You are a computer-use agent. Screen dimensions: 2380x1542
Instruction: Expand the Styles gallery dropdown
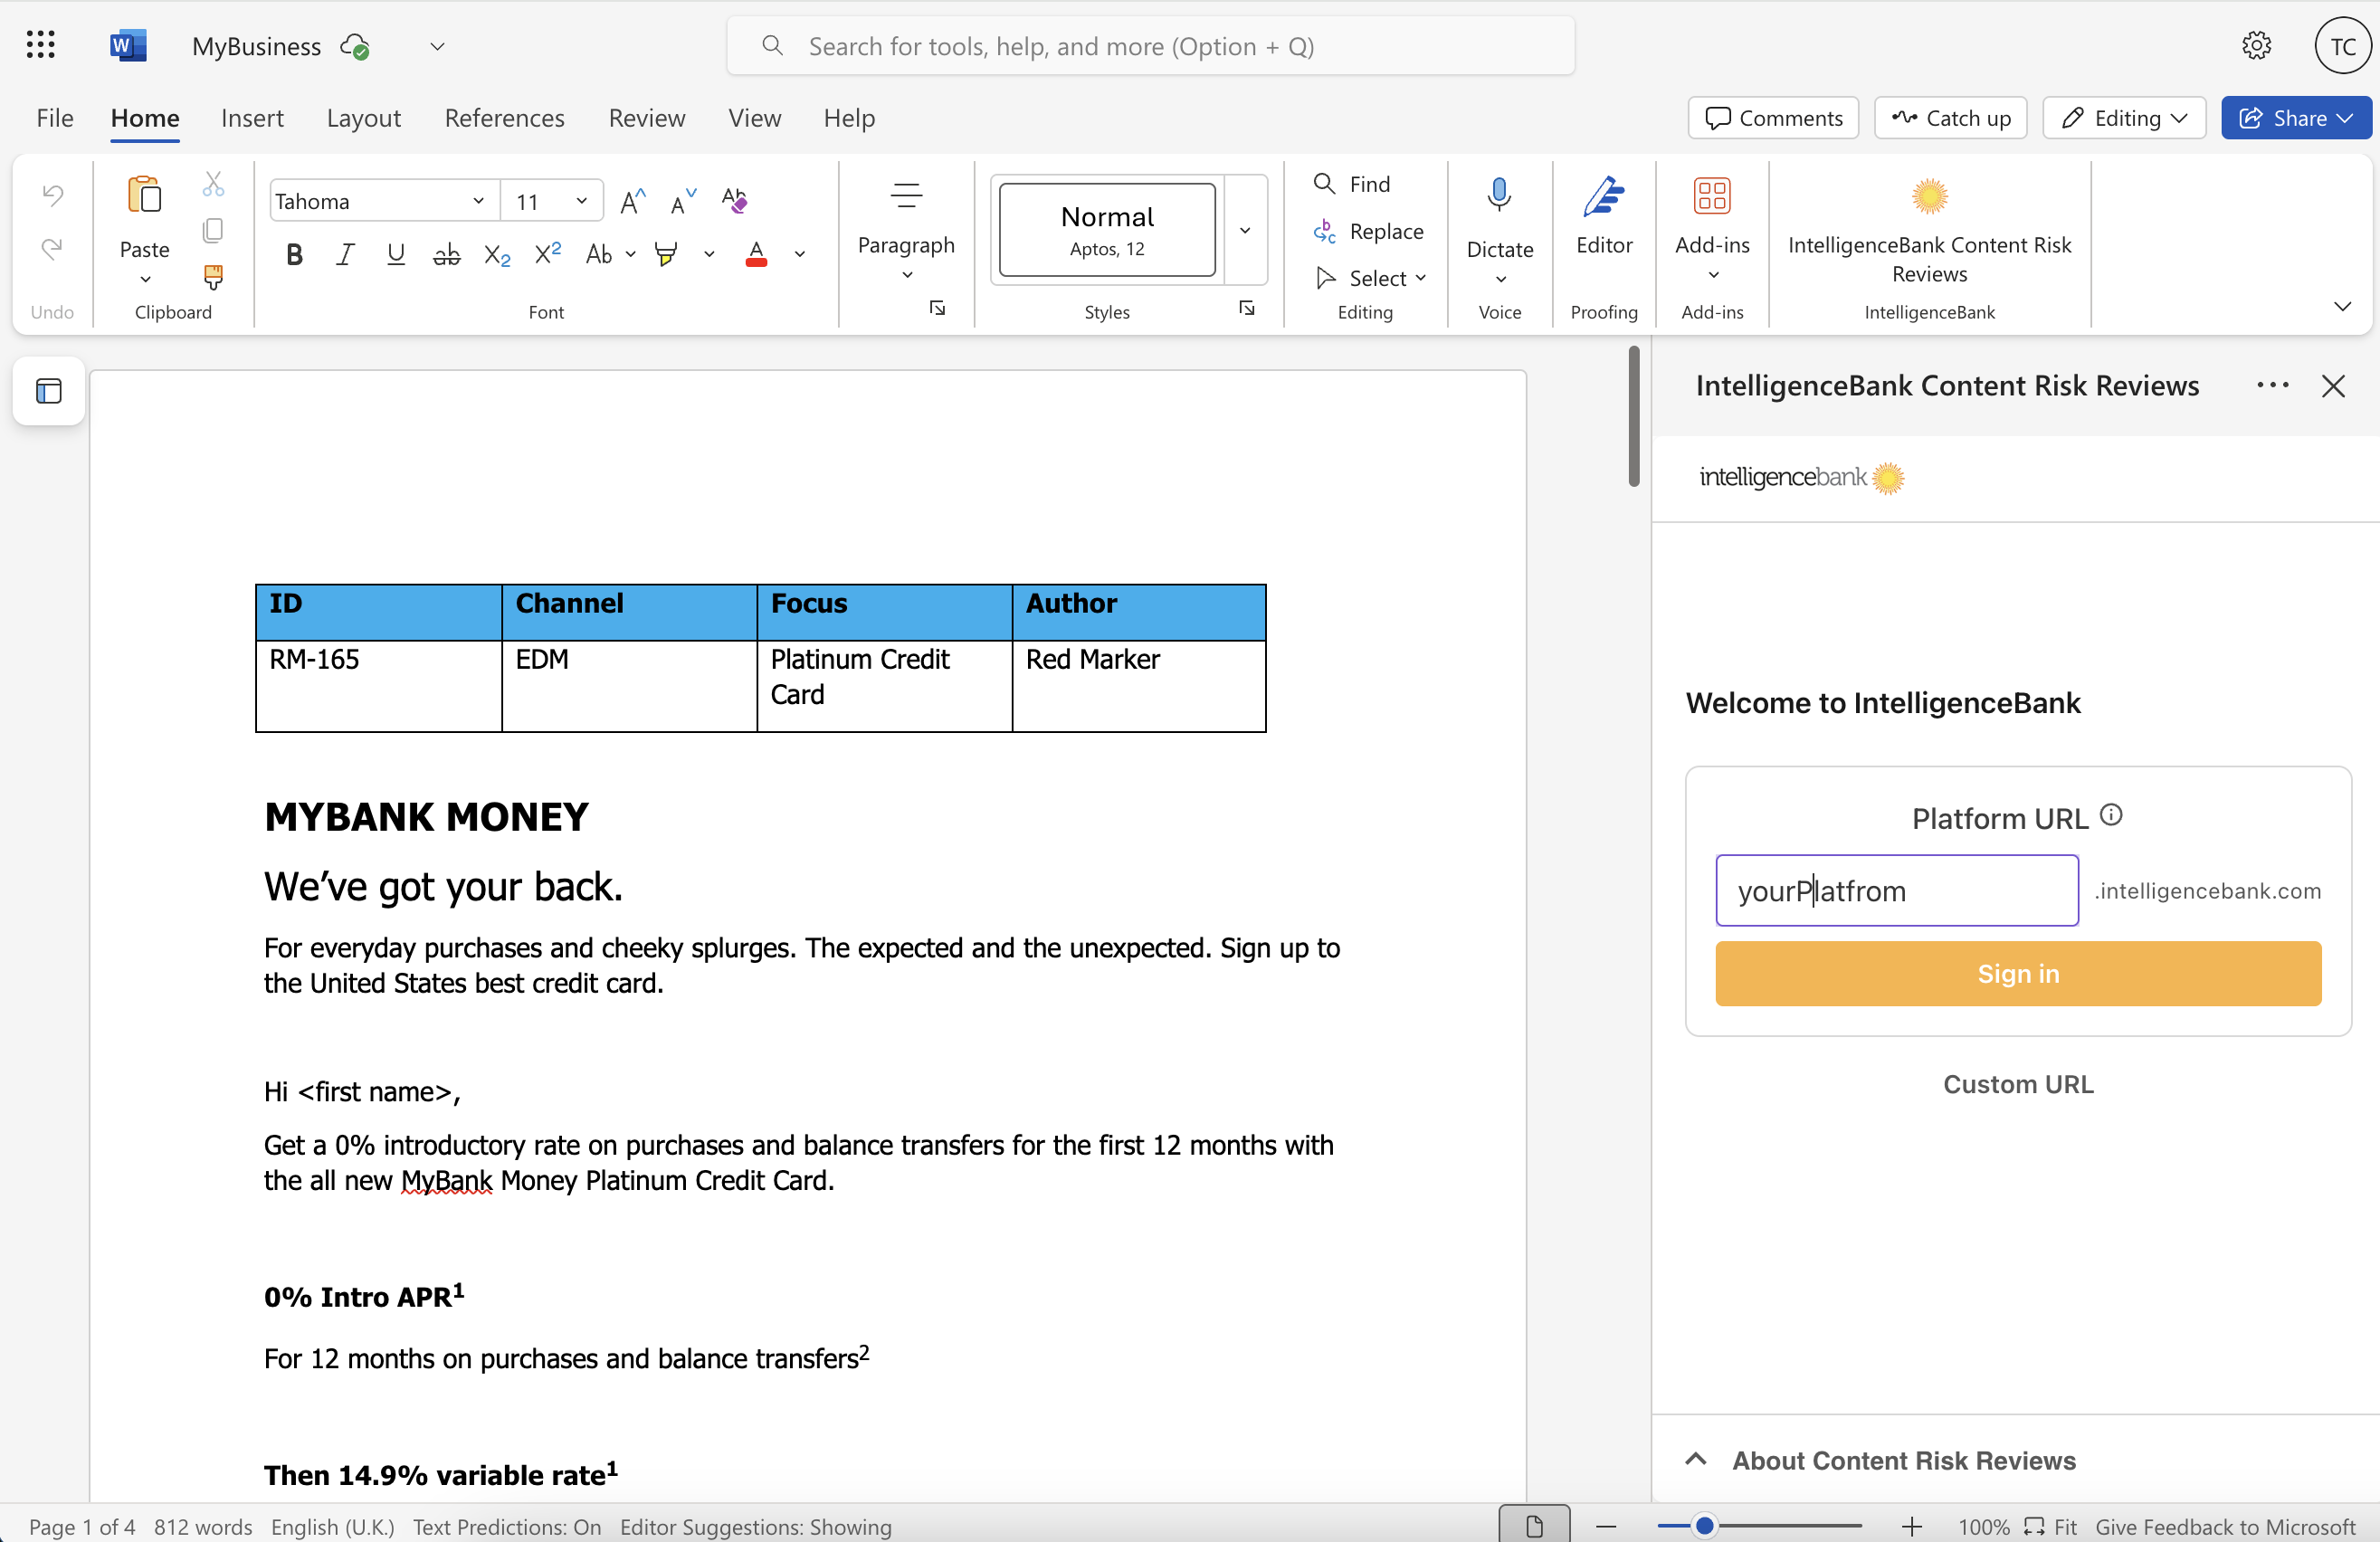click(x=1244, y=230)
